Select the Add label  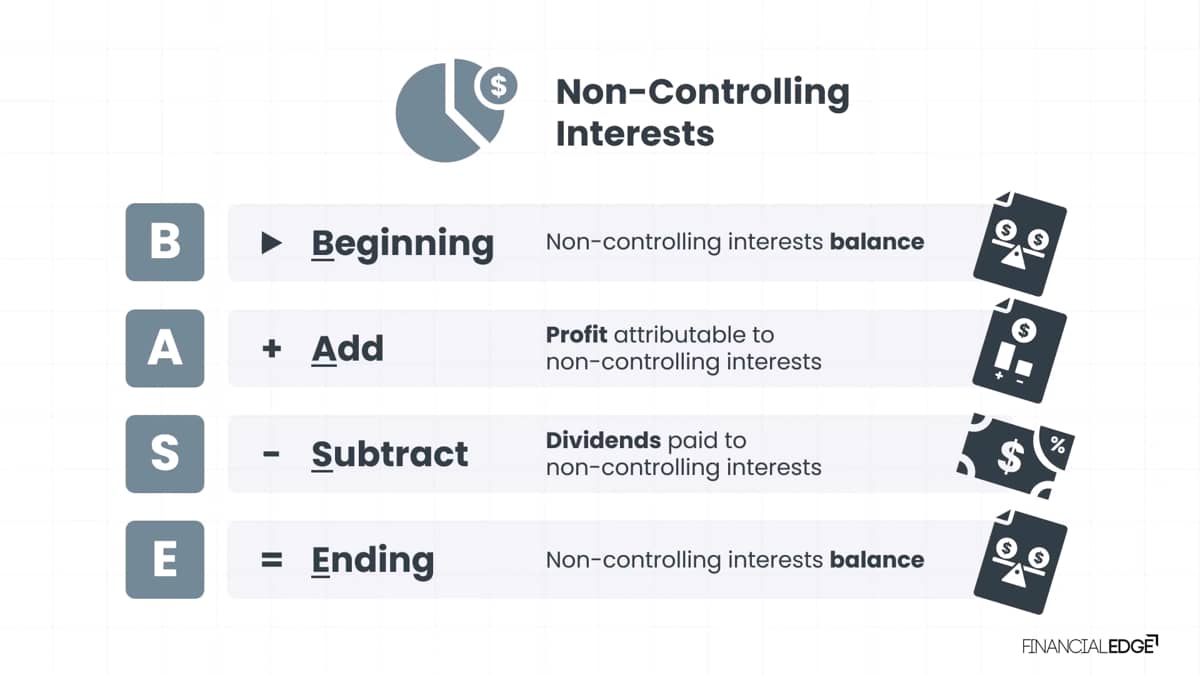pos(348,349)
